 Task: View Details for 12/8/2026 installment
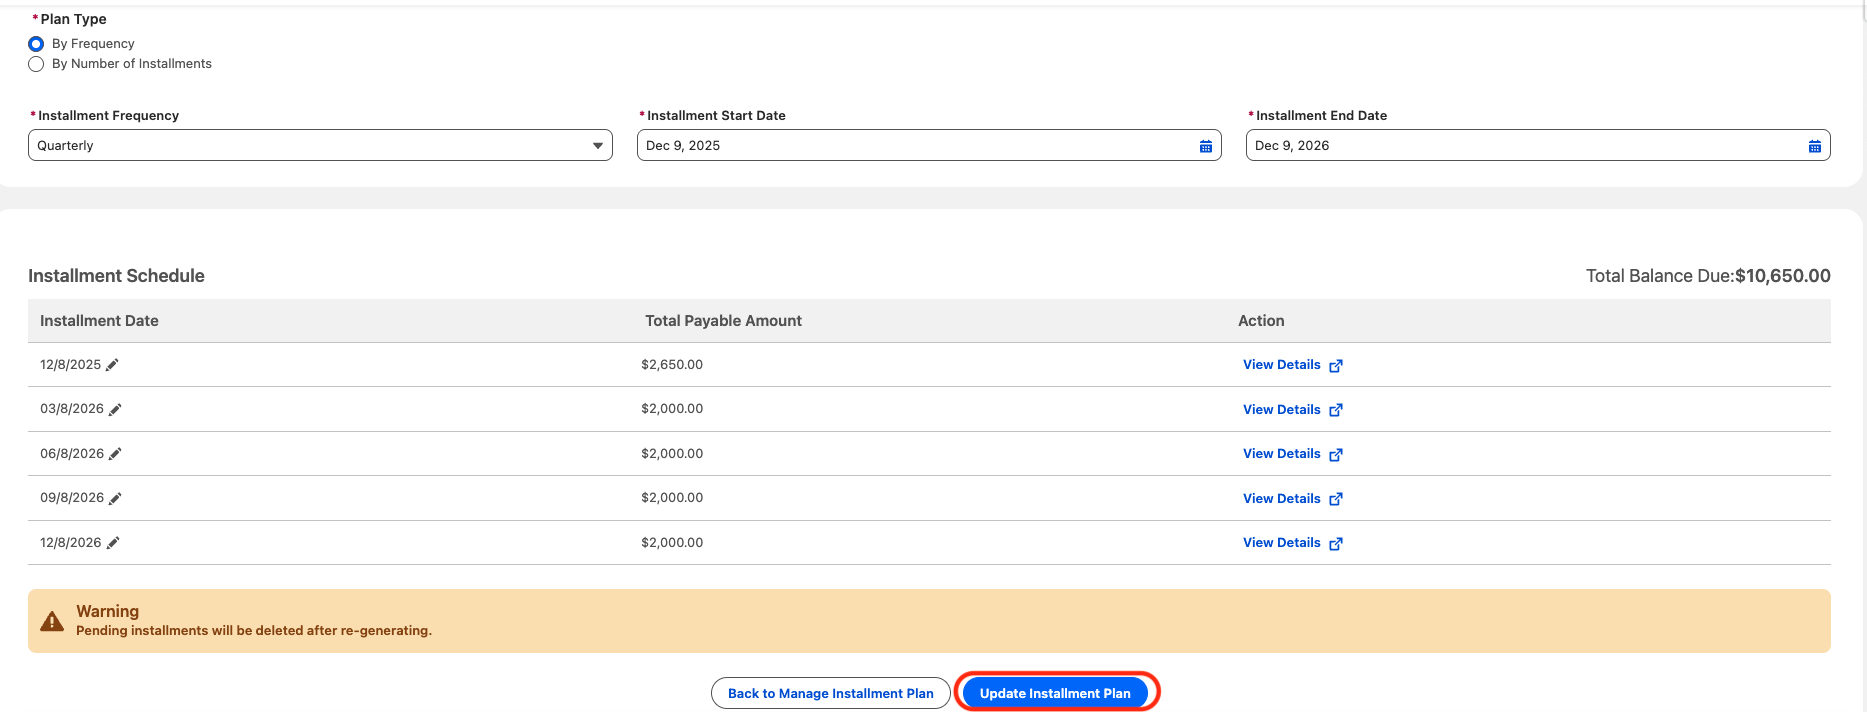[1281, 543]
